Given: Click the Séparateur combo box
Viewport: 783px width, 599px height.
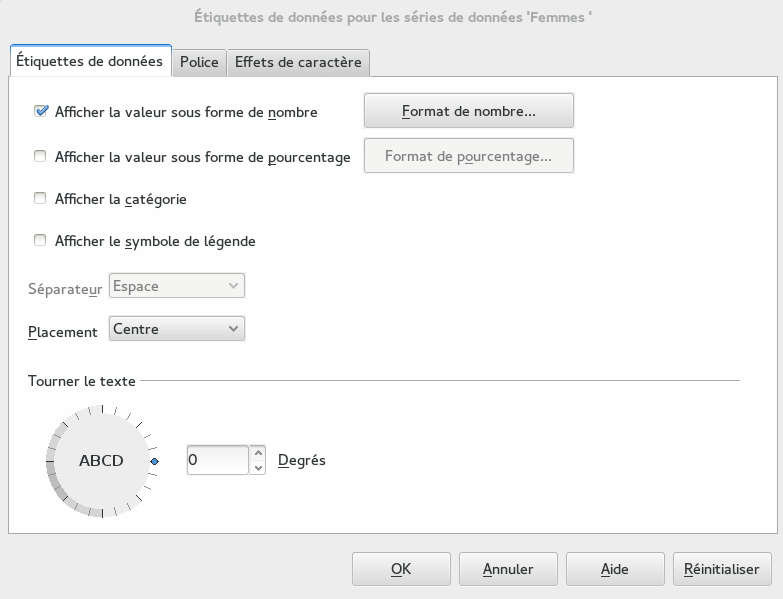Looking at the screenshot, I should tap(176, 286).
